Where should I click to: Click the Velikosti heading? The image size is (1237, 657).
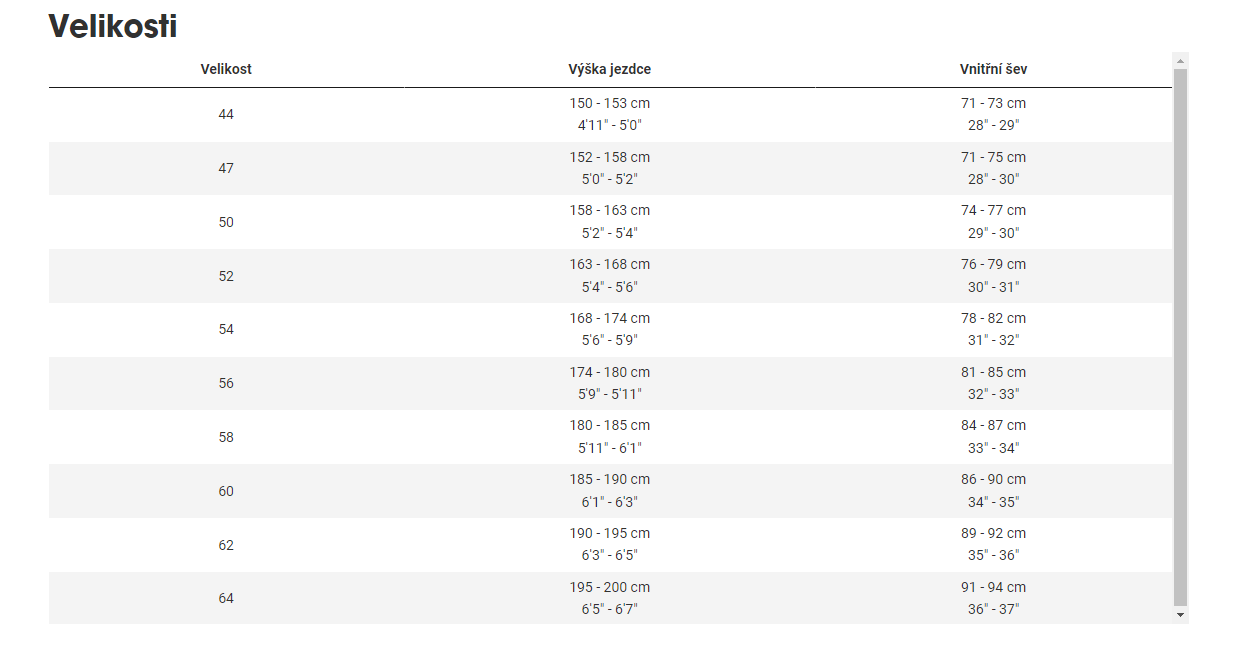(113, 27)
